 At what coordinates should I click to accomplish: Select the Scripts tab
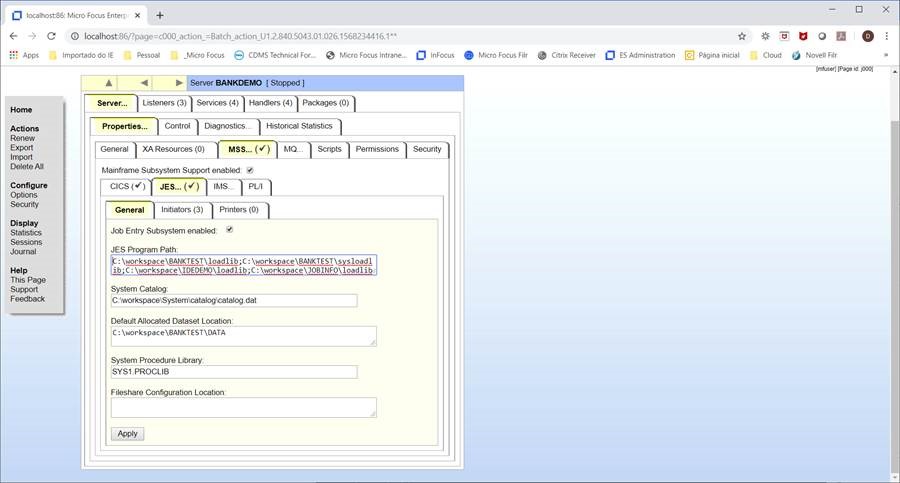click(329, 149)
